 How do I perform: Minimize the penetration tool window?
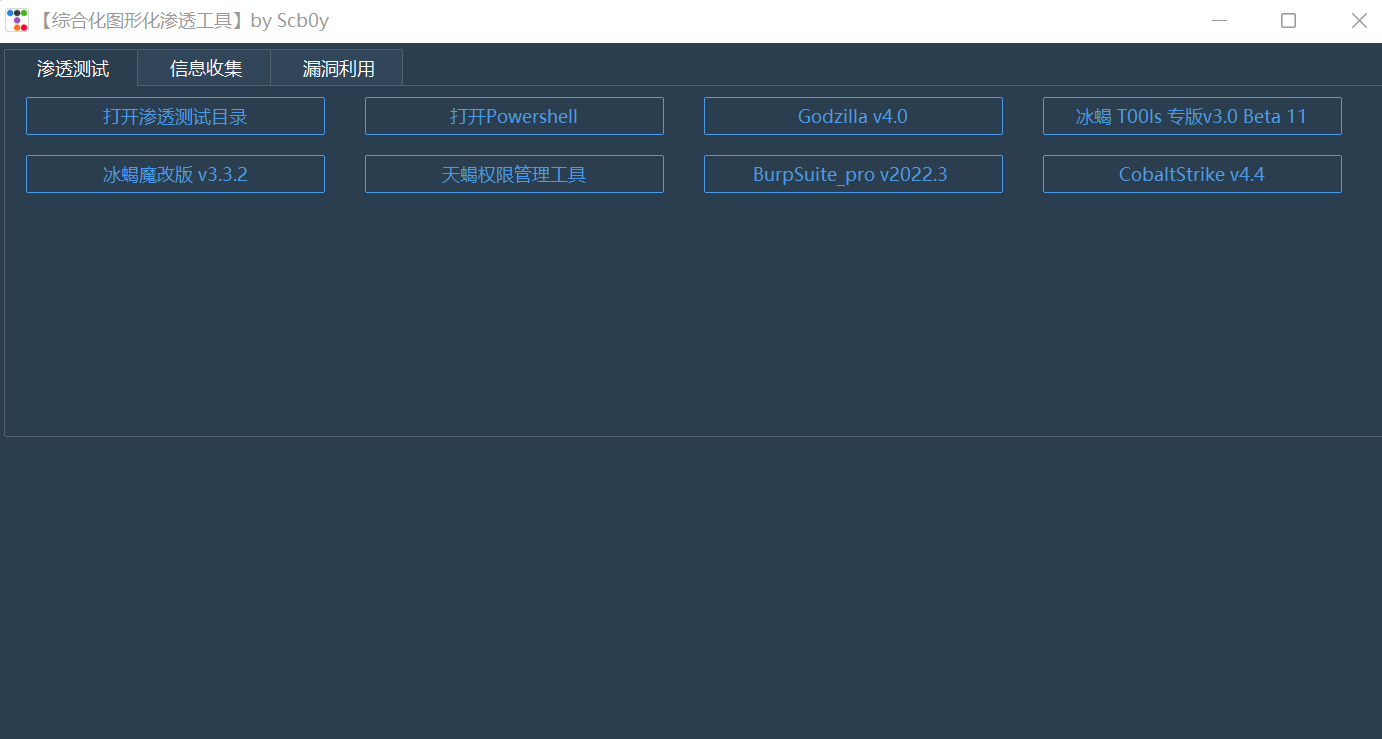click(x=1218, y=20)
